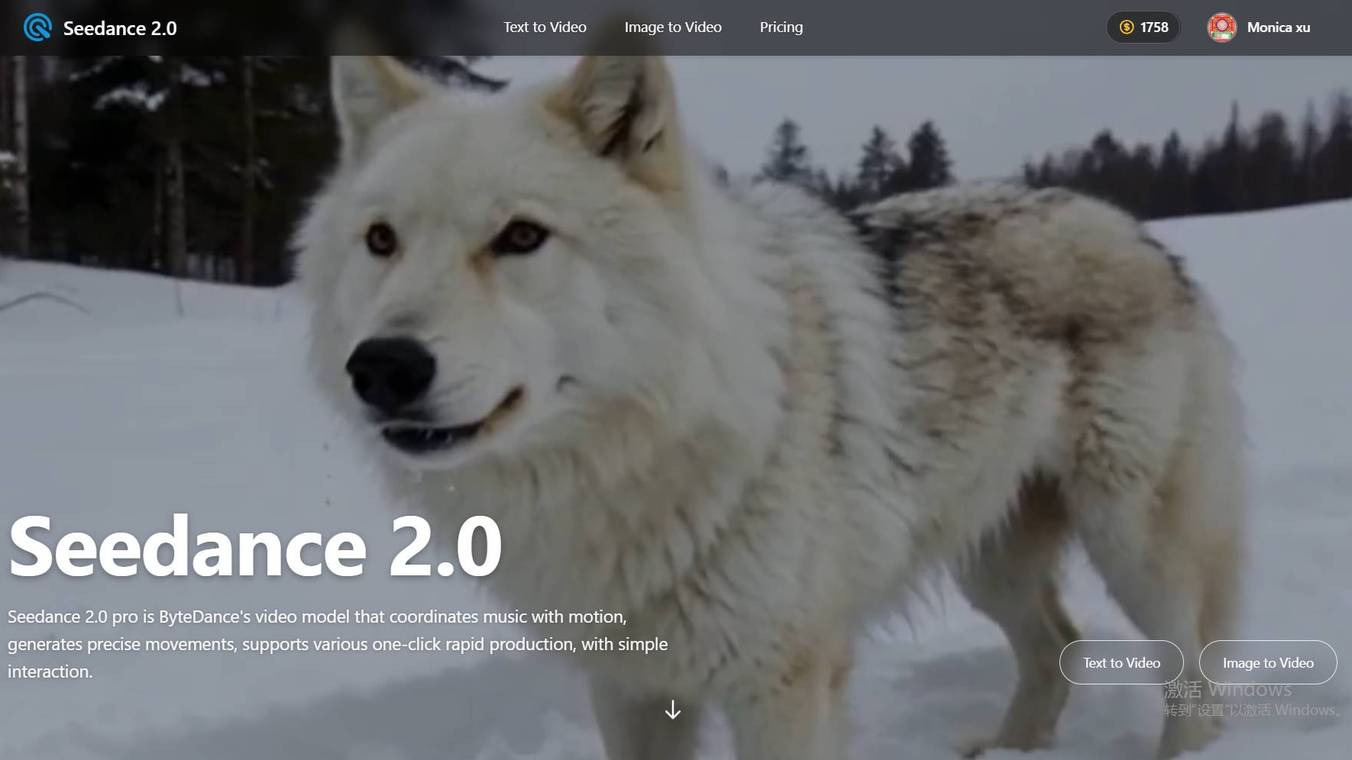1352x760 pixels.
Task: Select the Monica xu username text
Action: tap(1277, 27)
